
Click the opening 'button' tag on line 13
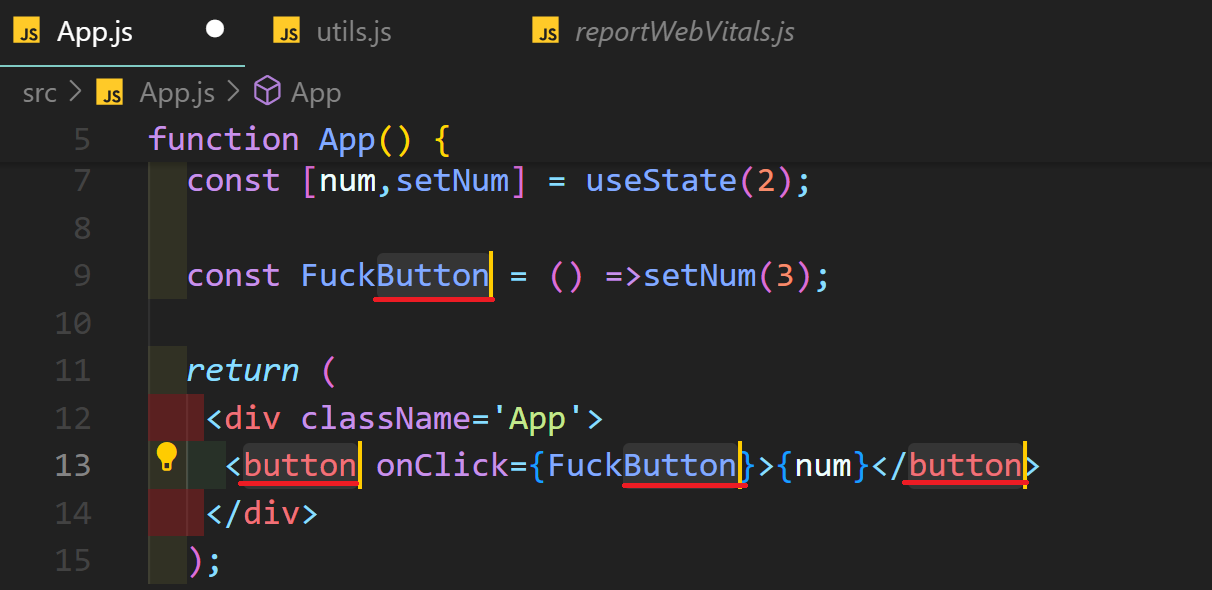[301, 465]
